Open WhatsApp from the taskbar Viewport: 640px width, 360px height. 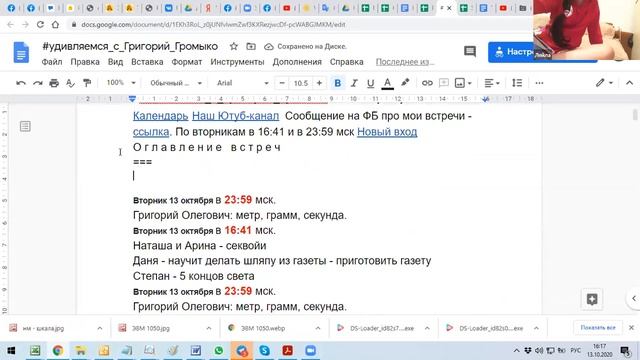(219, 351)
